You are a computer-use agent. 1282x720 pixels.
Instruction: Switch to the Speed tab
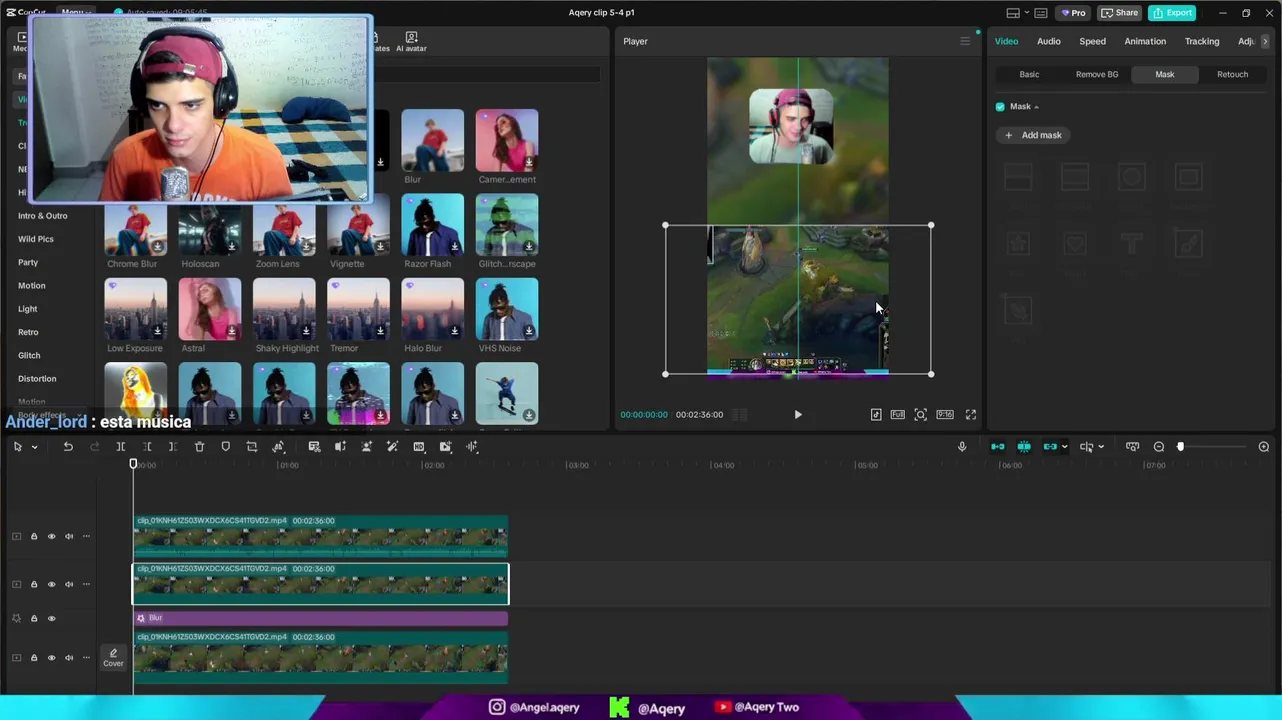[1092, 41]
